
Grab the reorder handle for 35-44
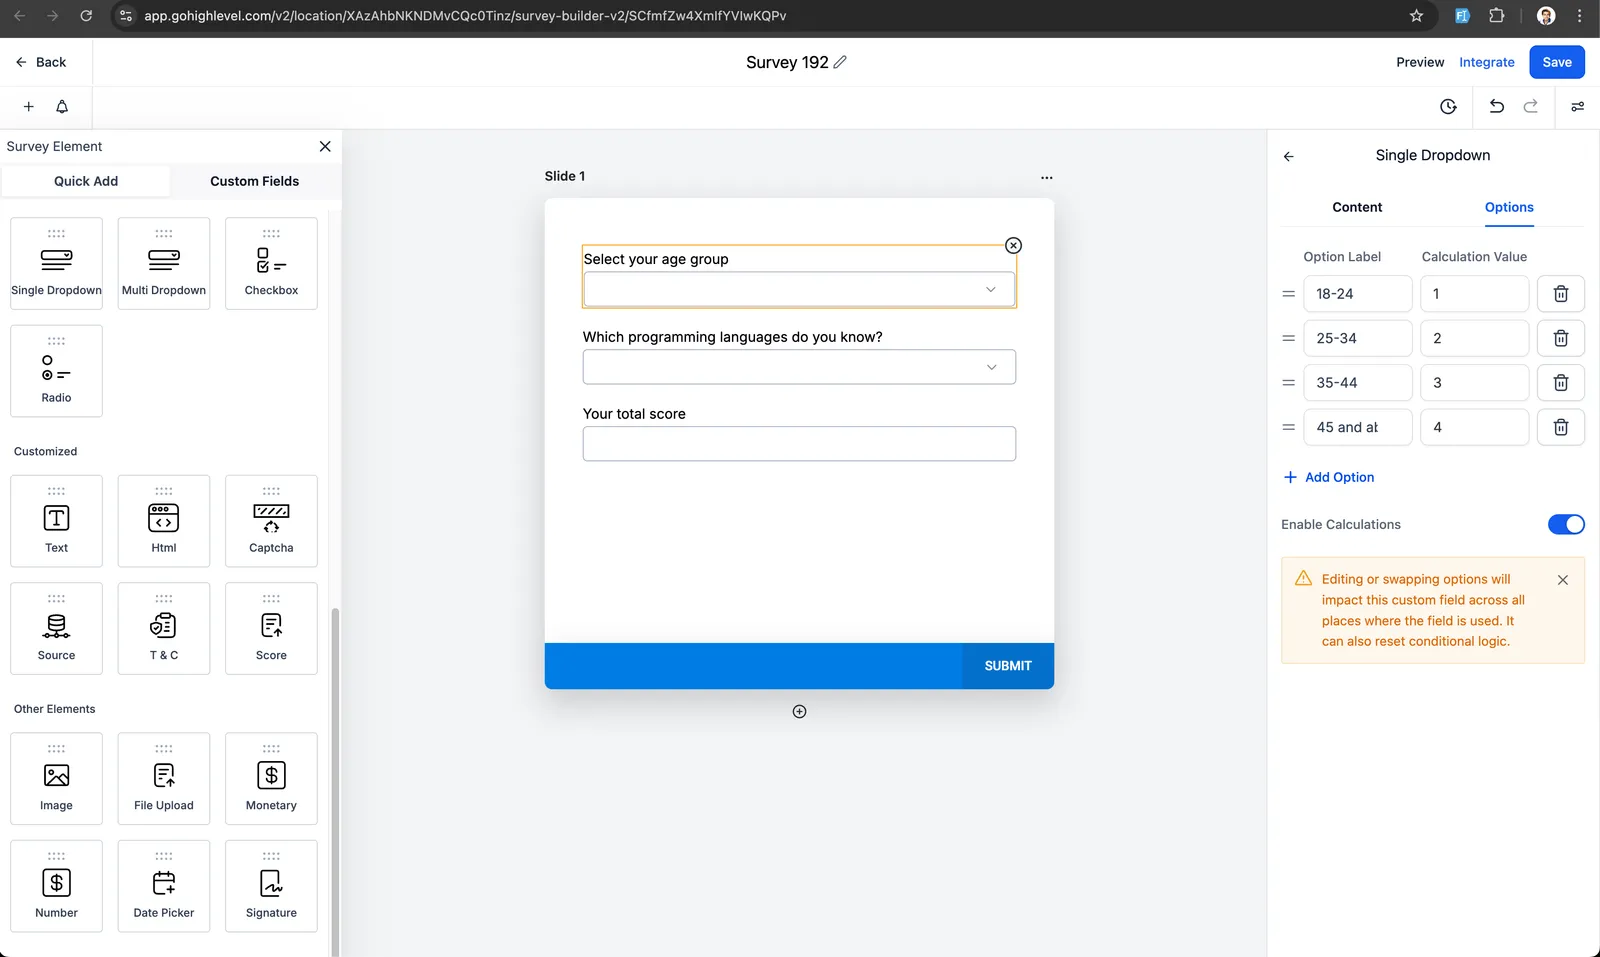pyautogui.click(x=1288, y=383)
